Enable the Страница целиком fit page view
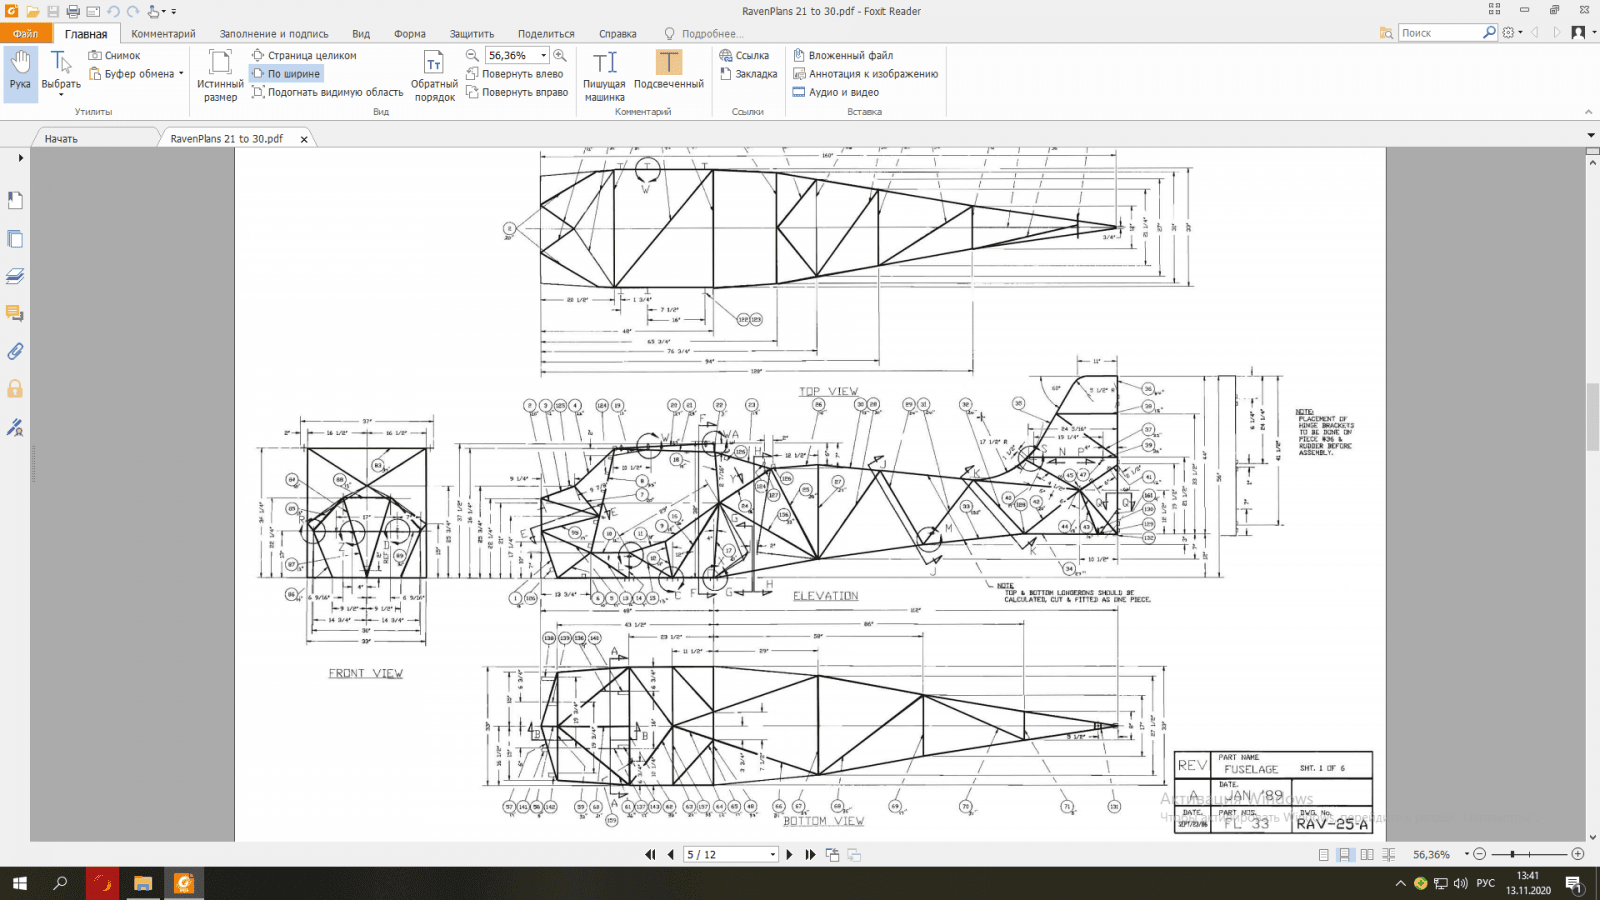 [x=304, y=56]
